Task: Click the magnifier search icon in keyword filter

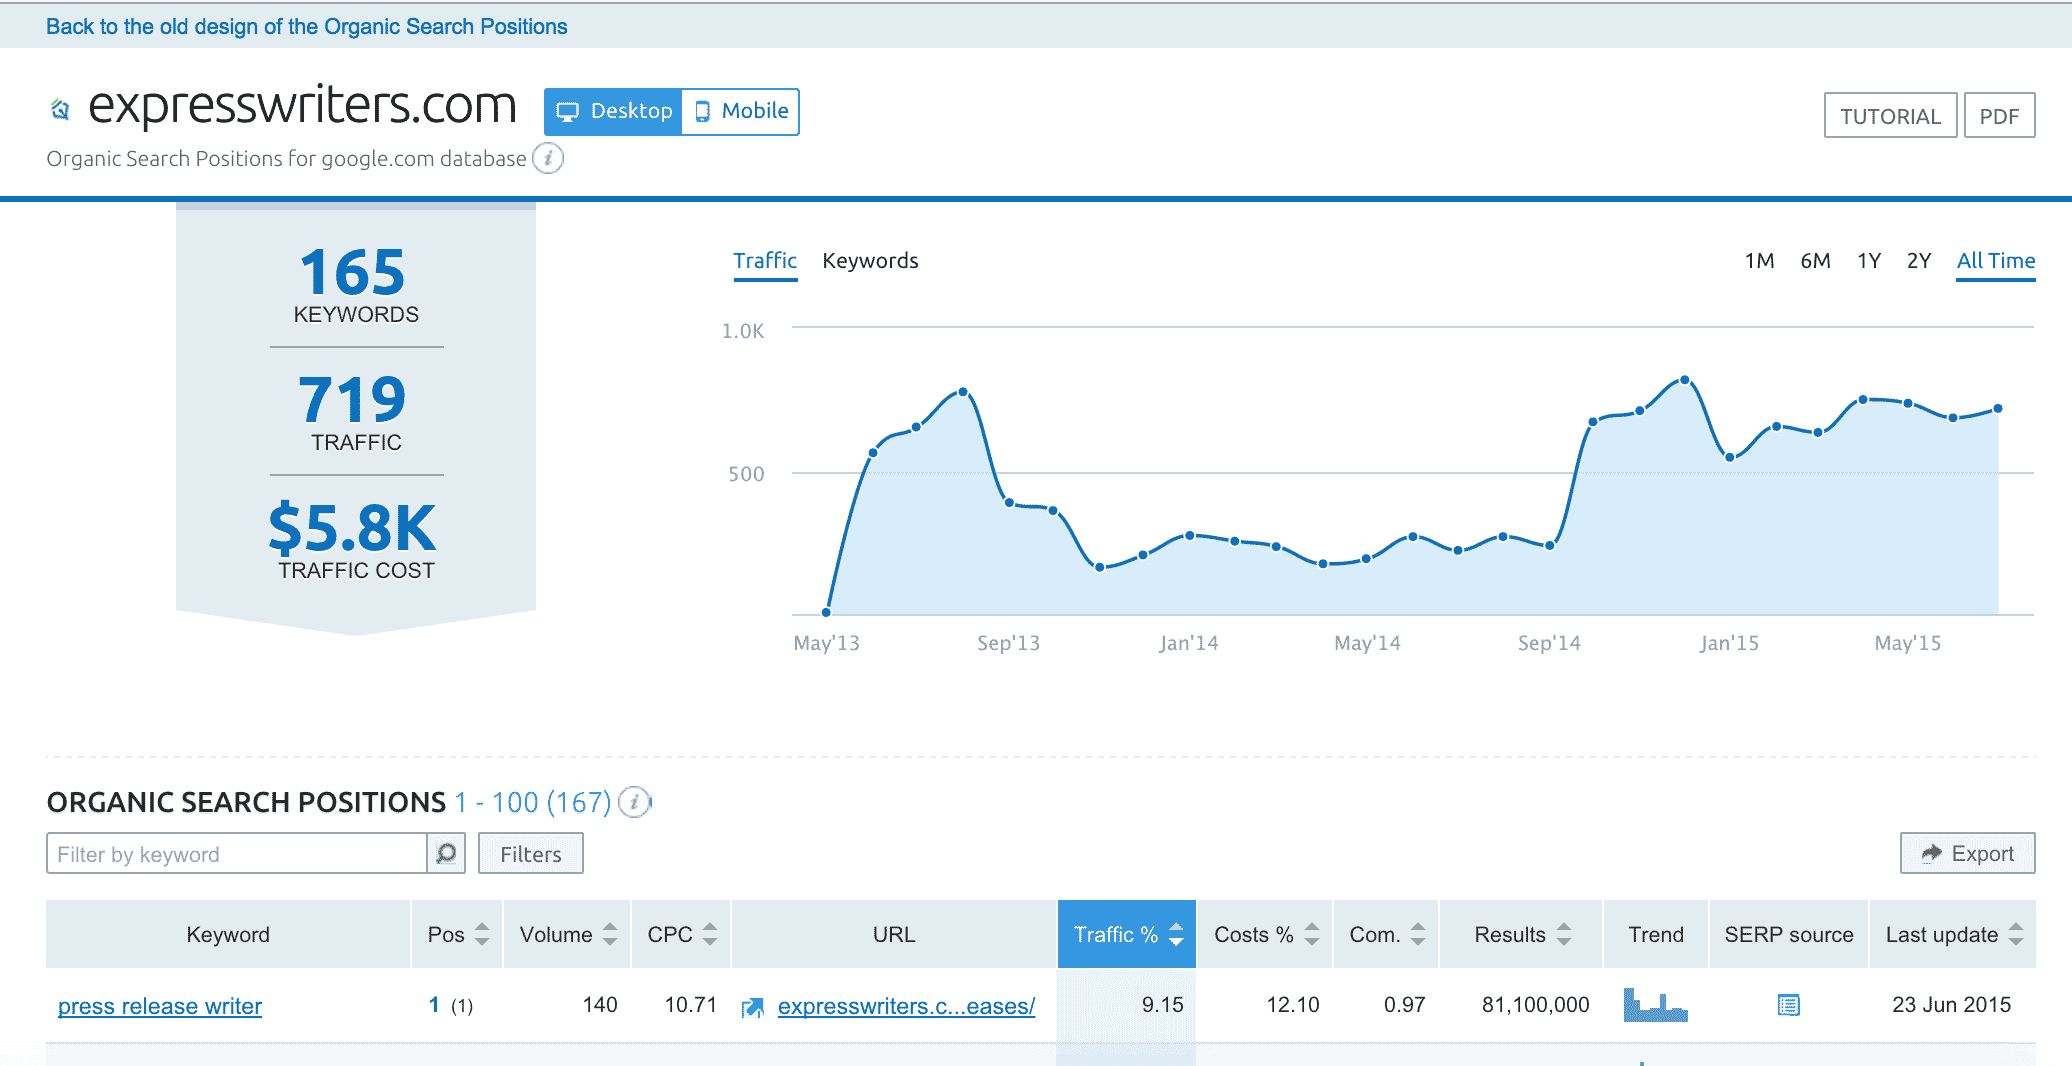Action: point(446,853)
